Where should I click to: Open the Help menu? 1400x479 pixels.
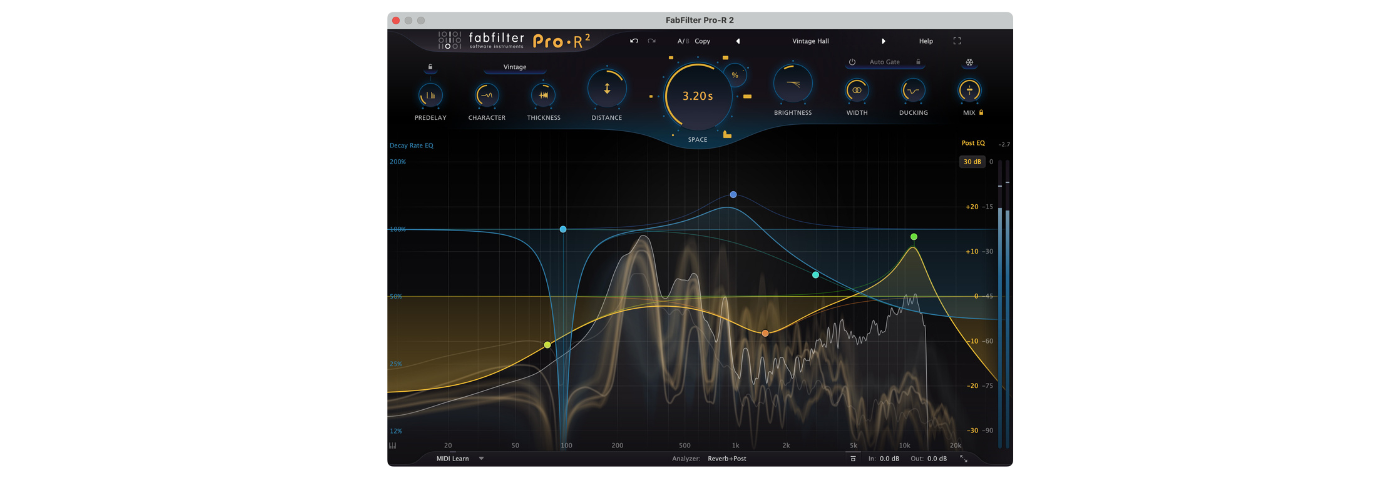[926, 41]
